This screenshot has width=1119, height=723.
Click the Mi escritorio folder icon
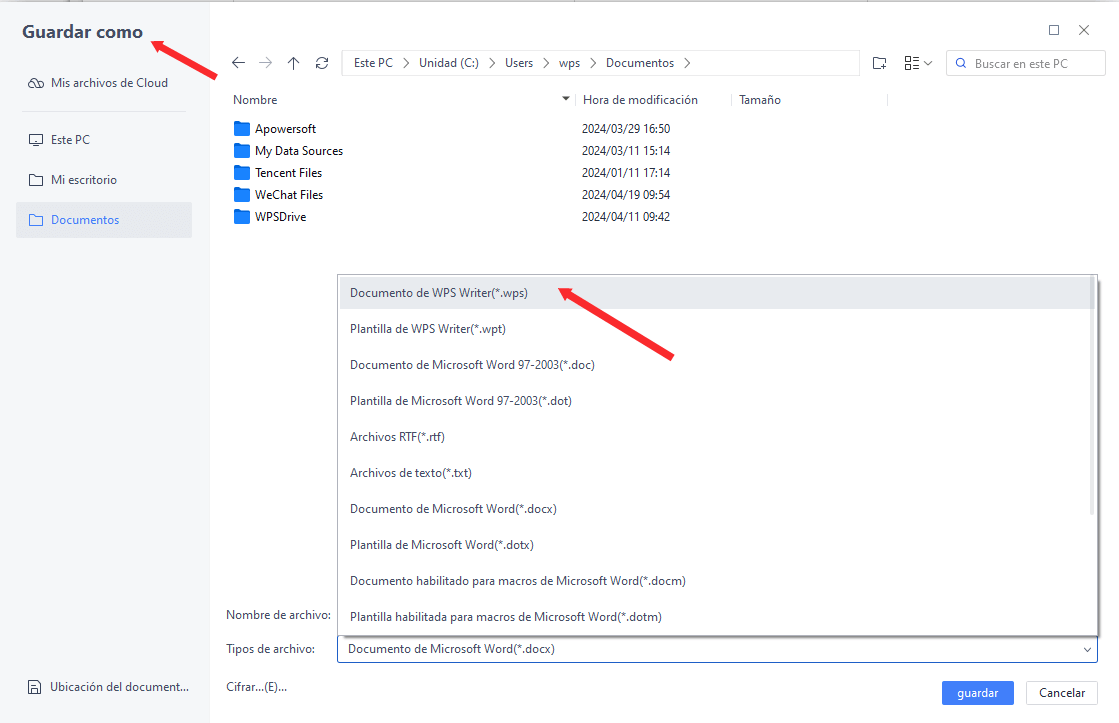click(x=36, y=180)
